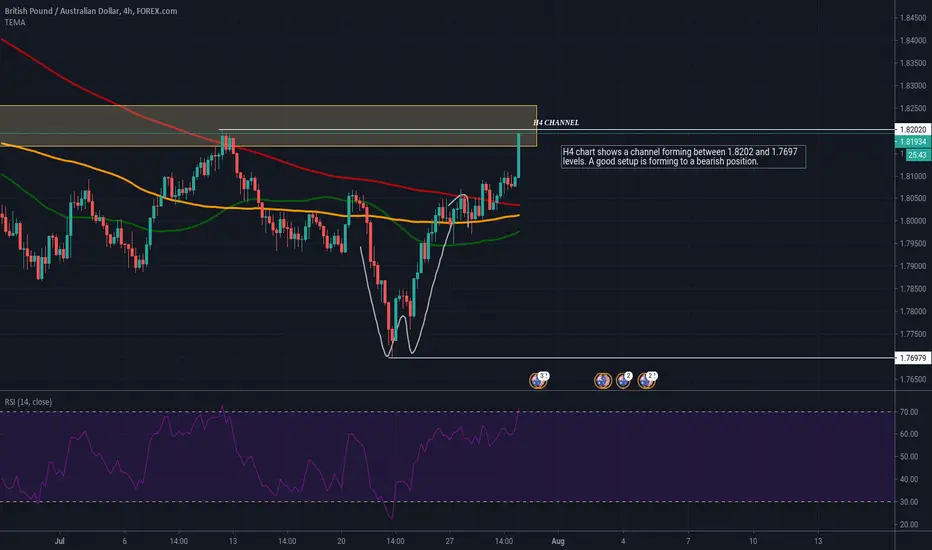
Task: Click the 1.81934 current price label
Action: (912, 142)
